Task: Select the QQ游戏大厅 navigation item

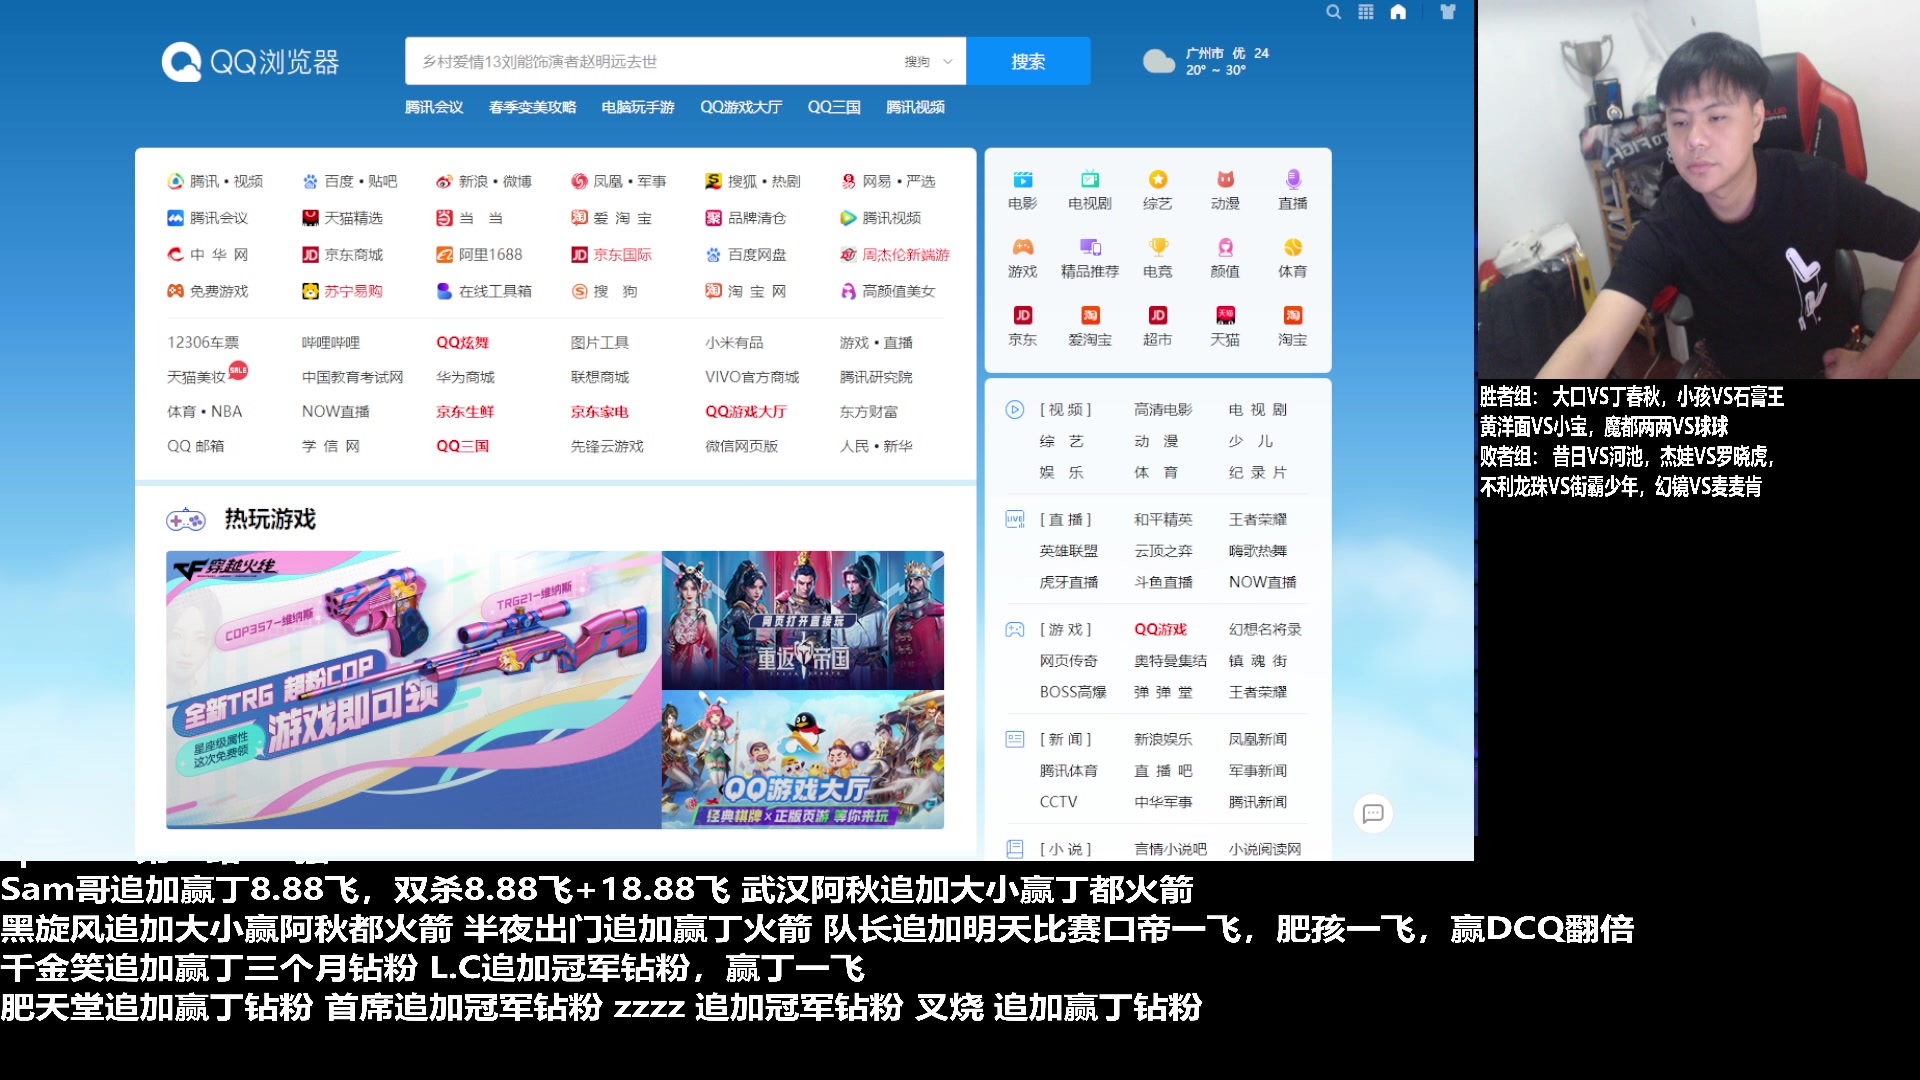Action: 741,107
